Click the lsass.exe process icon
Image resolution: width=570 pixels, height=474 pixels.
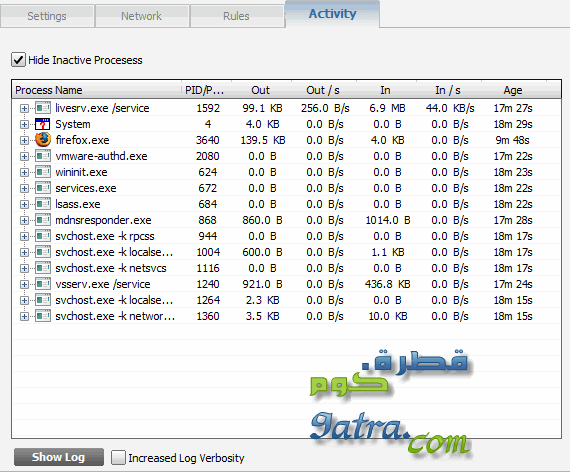click(43, 204)
